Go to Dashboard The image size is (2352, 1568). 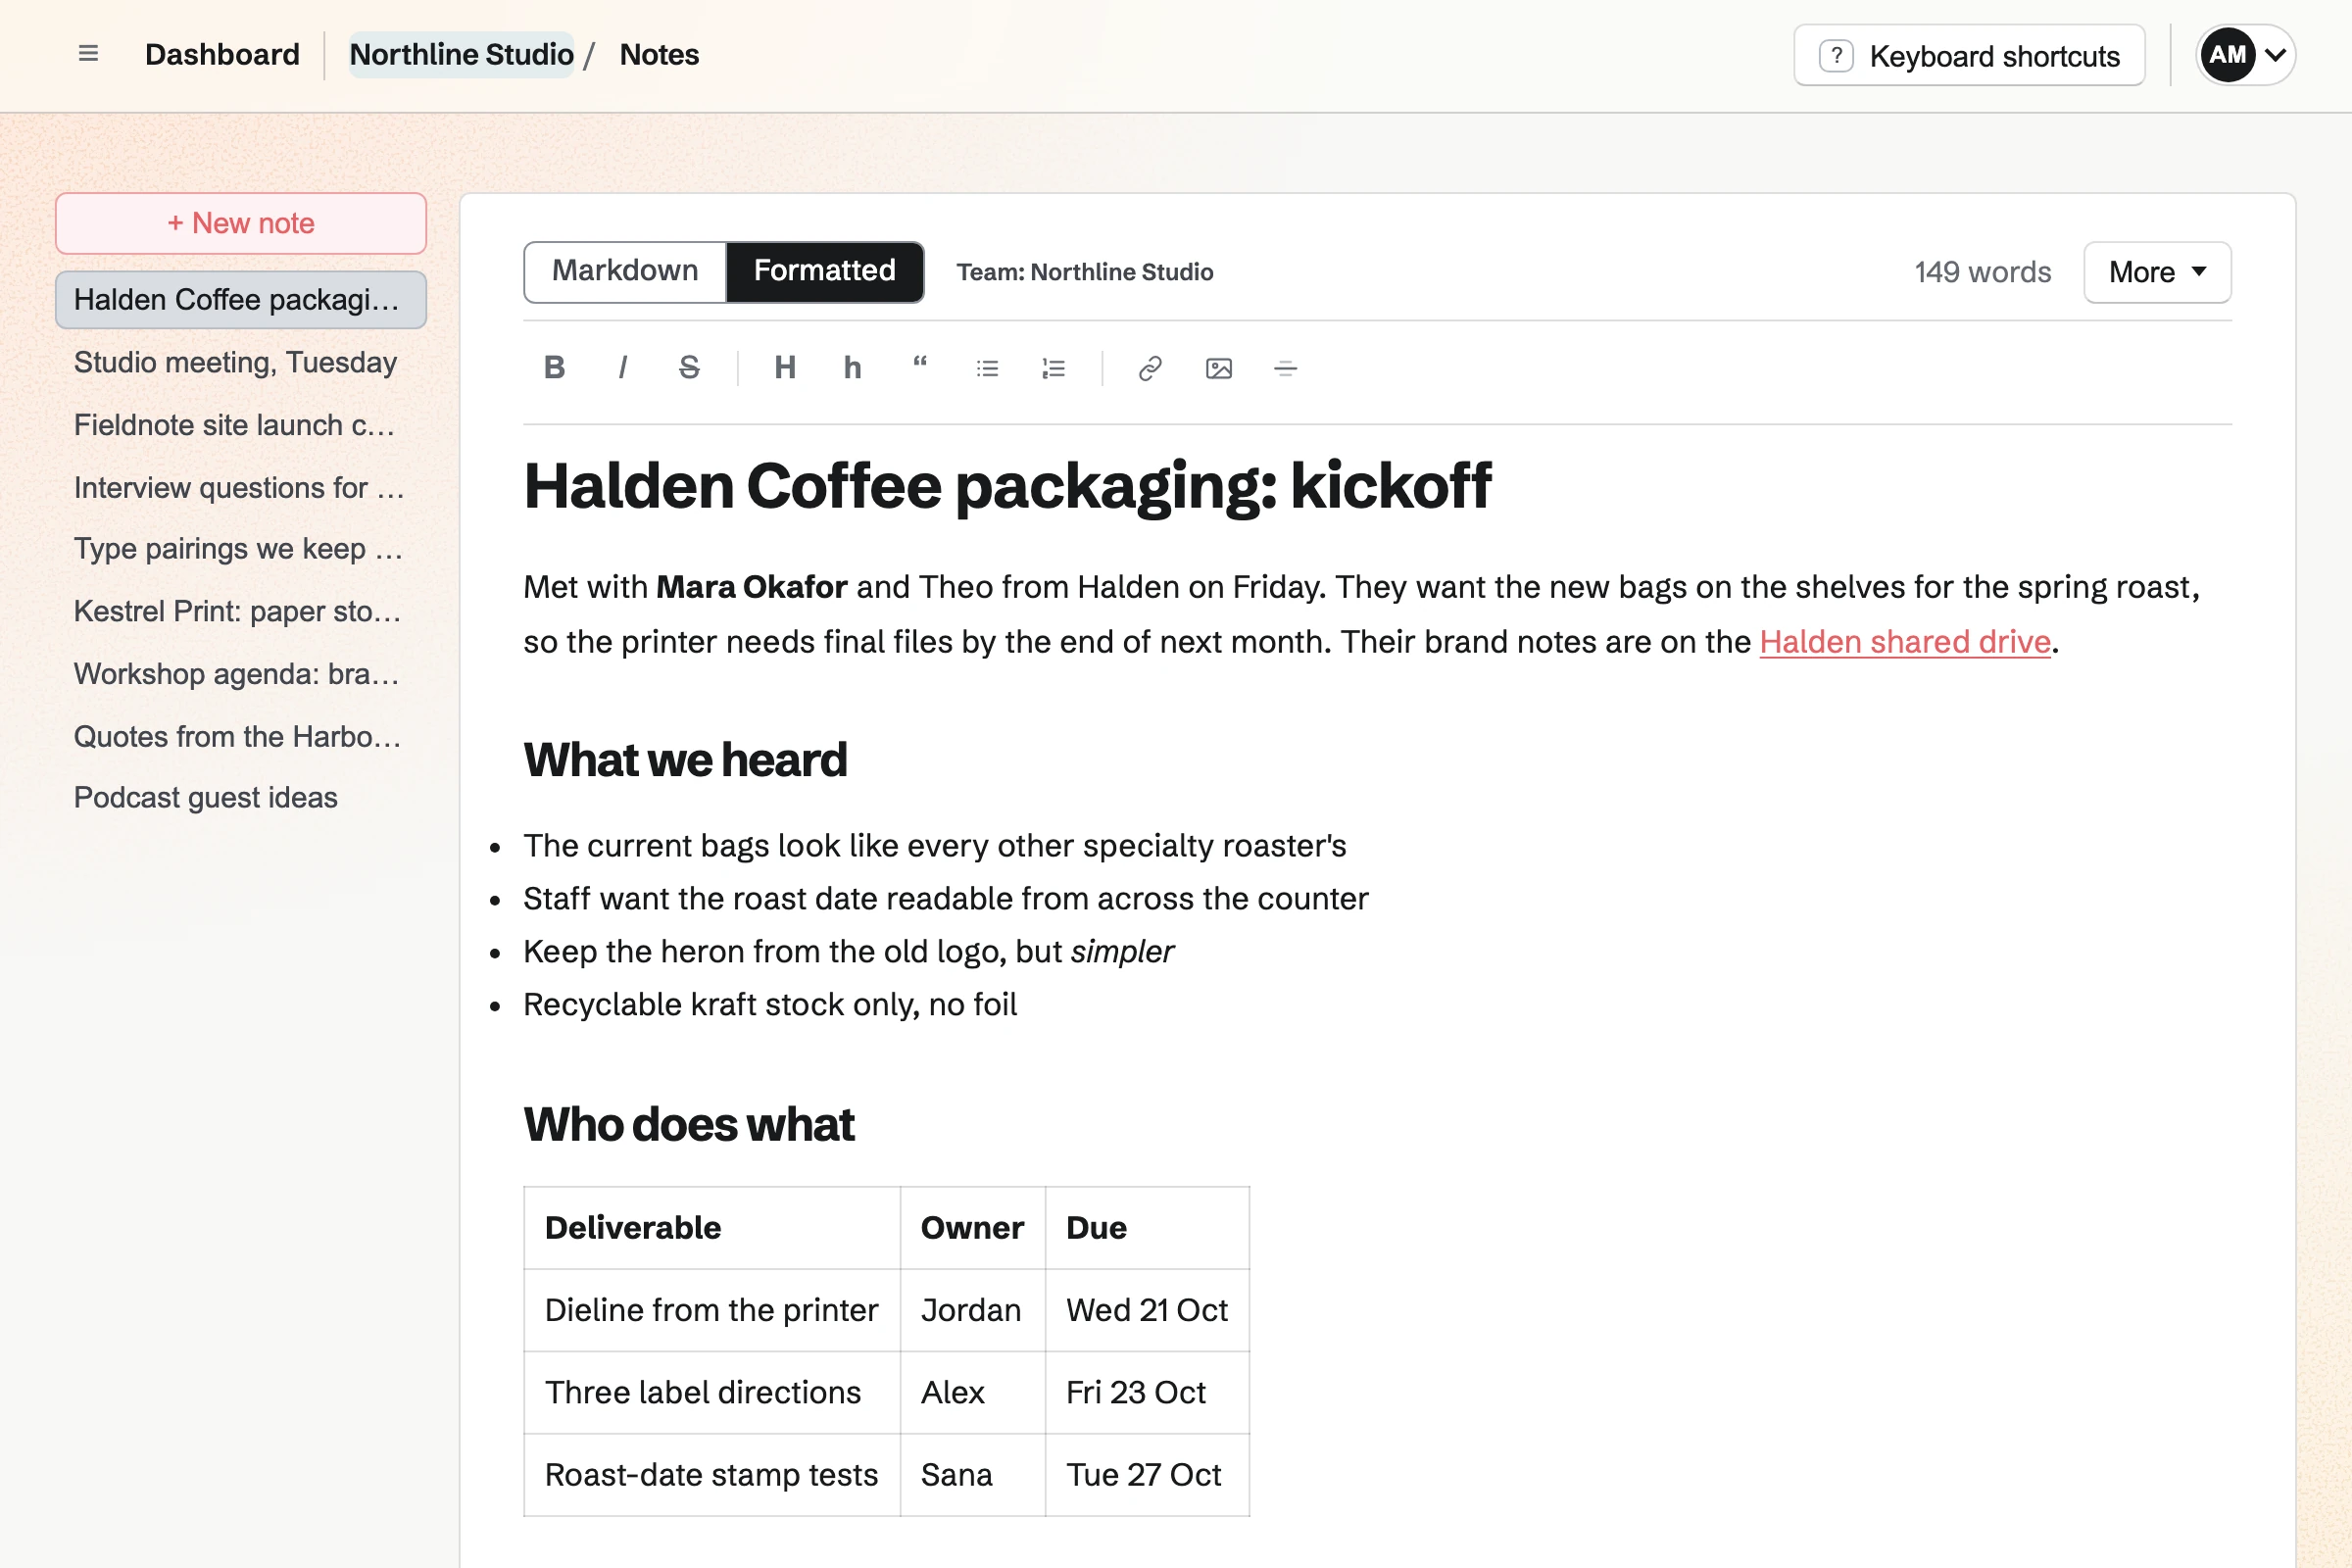click(222, 54)
